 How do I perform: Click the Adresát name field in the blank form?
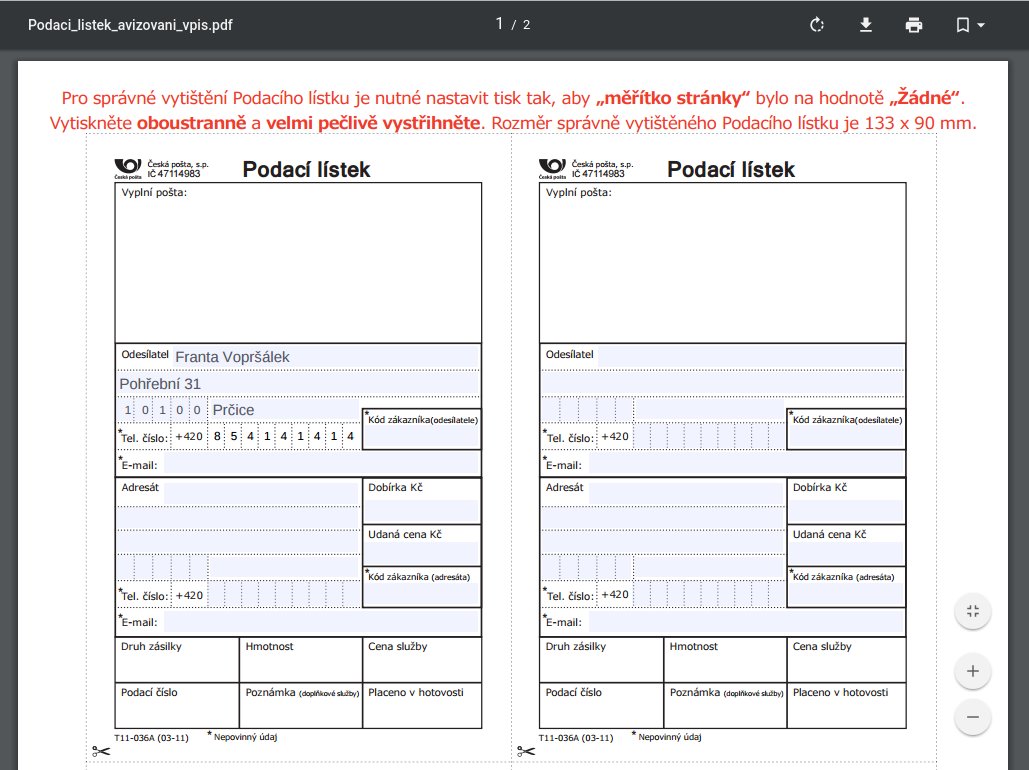pyautogui.click(x=686, y=493)
